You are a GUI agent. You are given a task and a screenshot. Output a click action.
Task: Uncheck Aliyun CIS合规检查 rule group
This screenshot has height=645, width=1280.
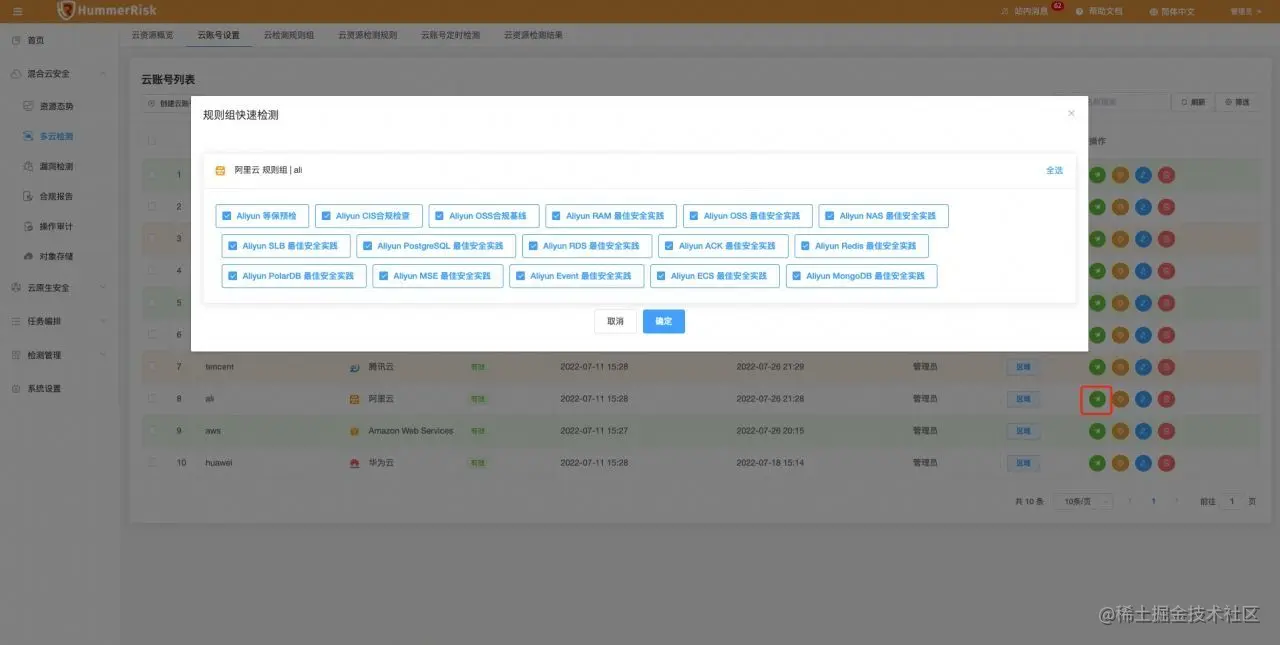pyautogui.click(x=326, y=216)
